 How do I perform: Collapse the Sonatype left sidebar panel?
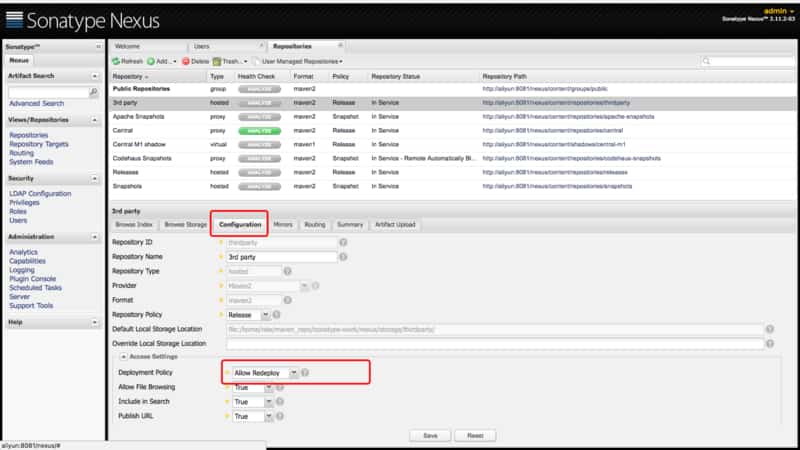[98, 46]
